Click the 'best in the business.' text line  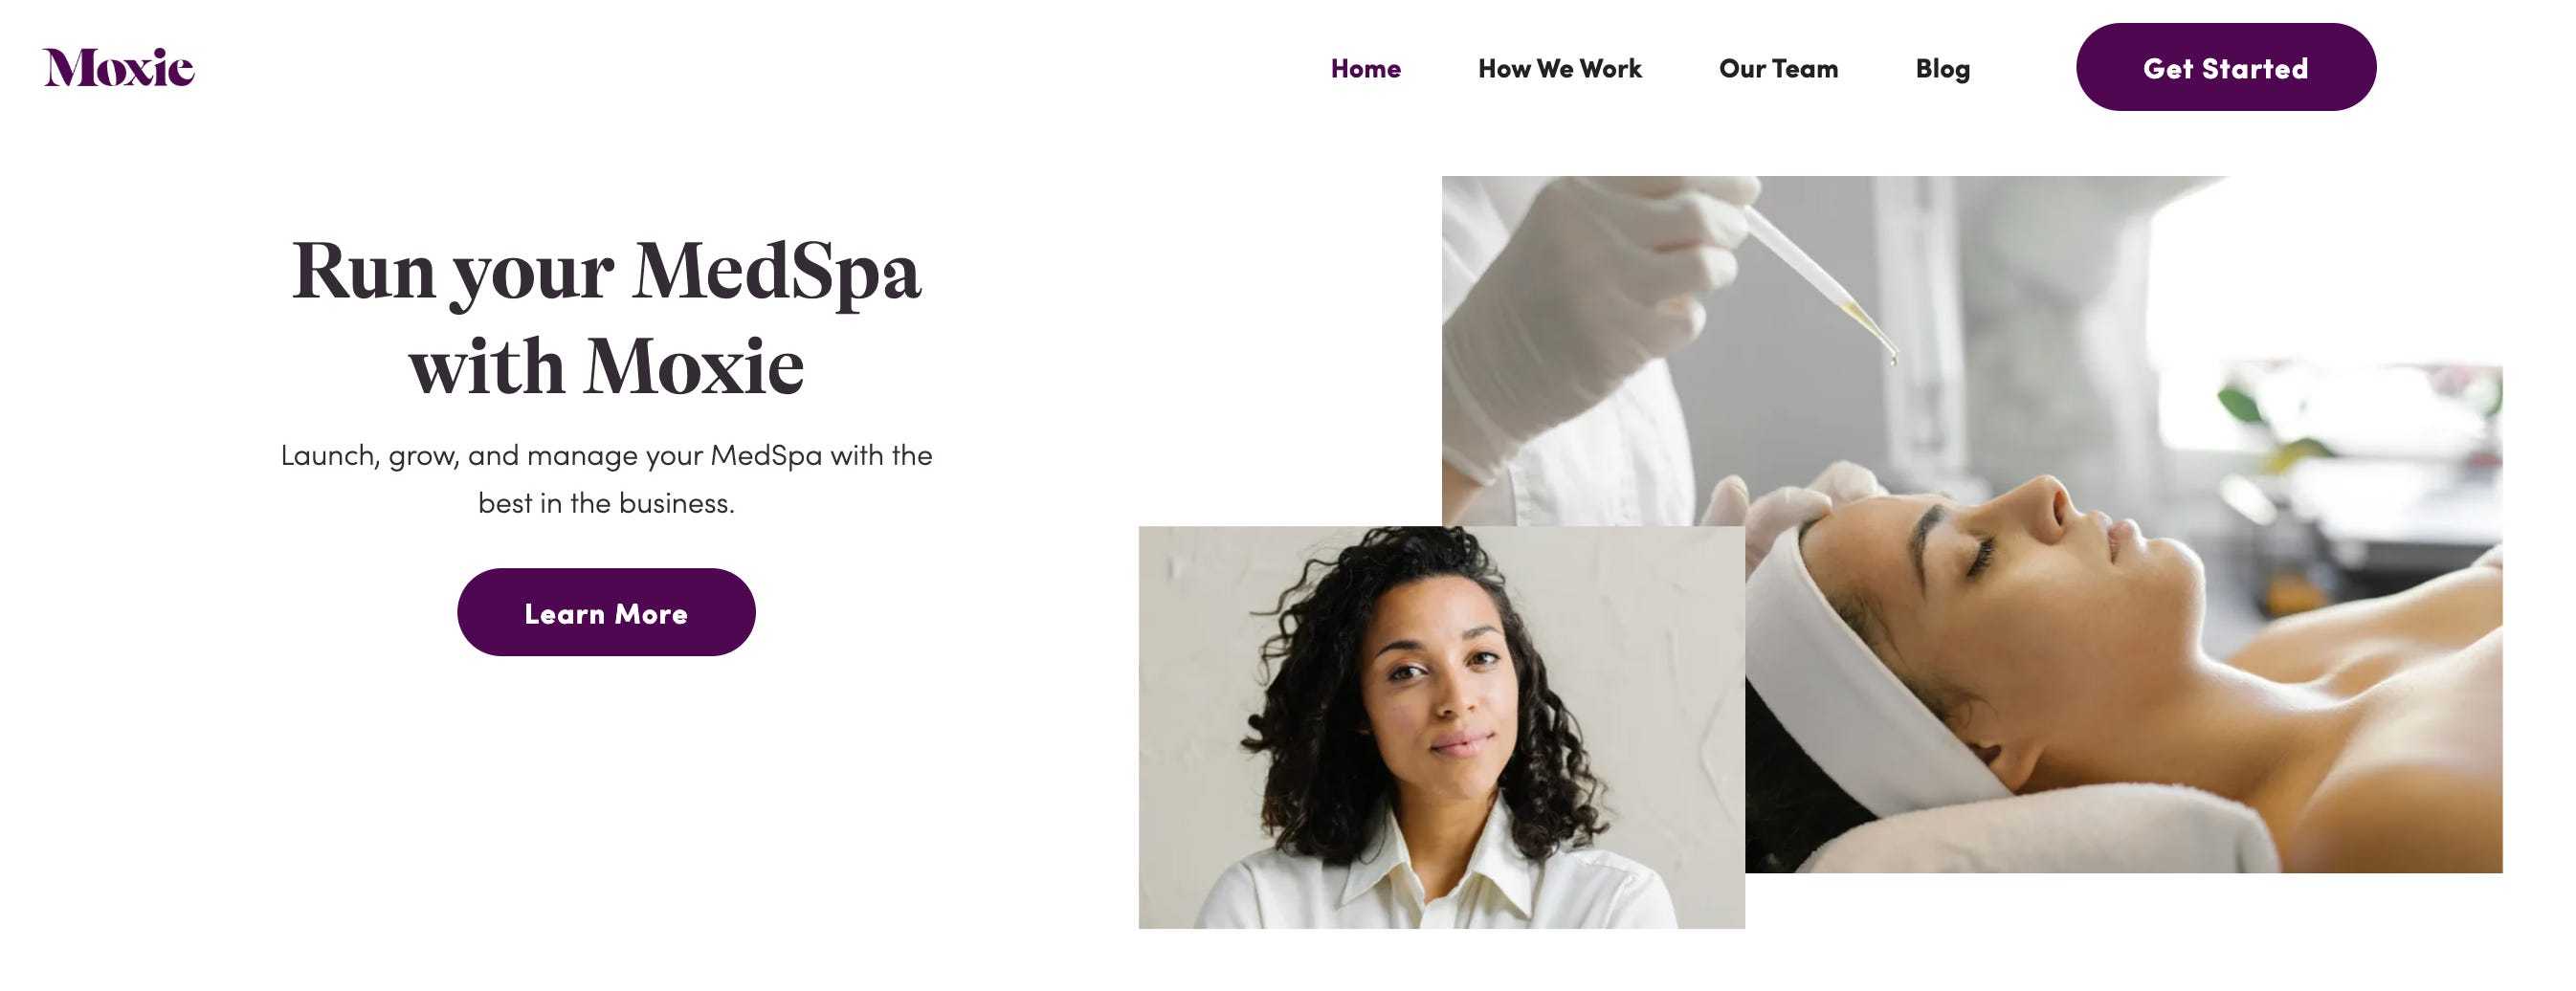(x=606, y=503)
